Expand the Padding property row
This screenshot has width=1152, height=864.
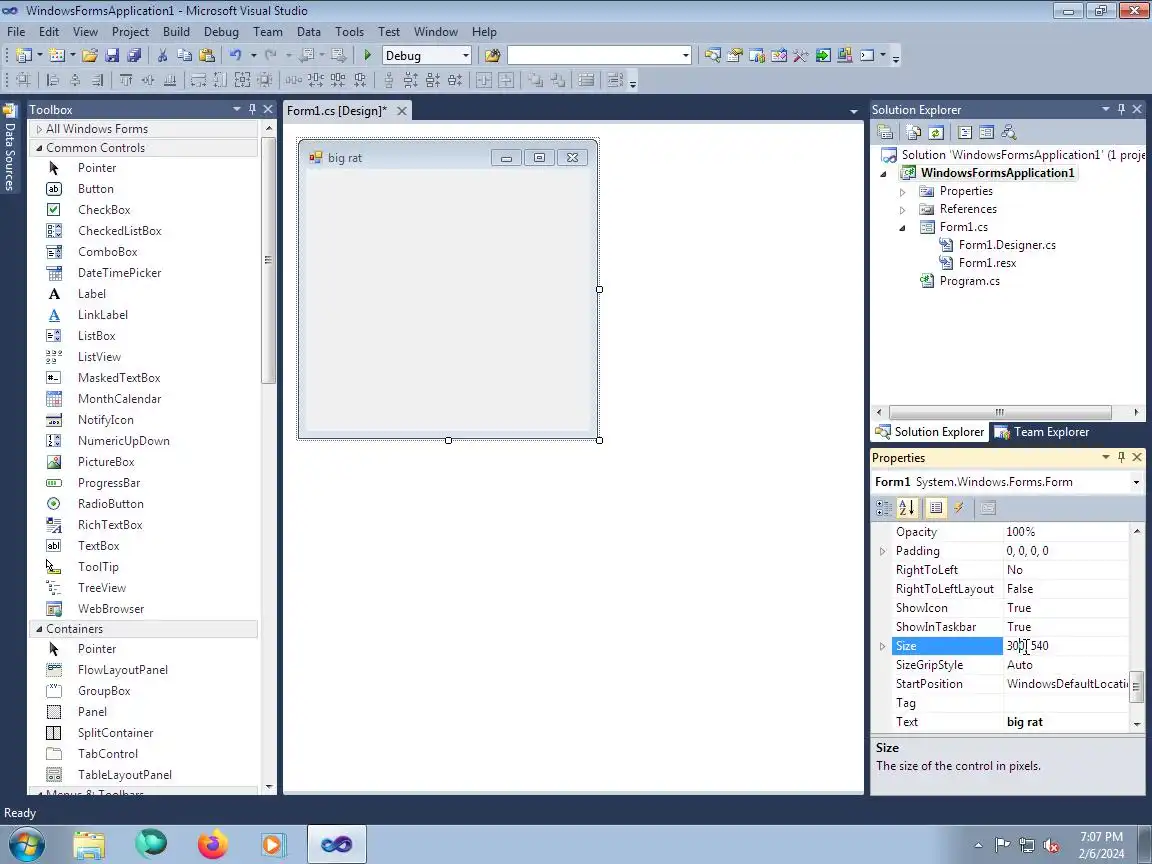tap(882, 551)
